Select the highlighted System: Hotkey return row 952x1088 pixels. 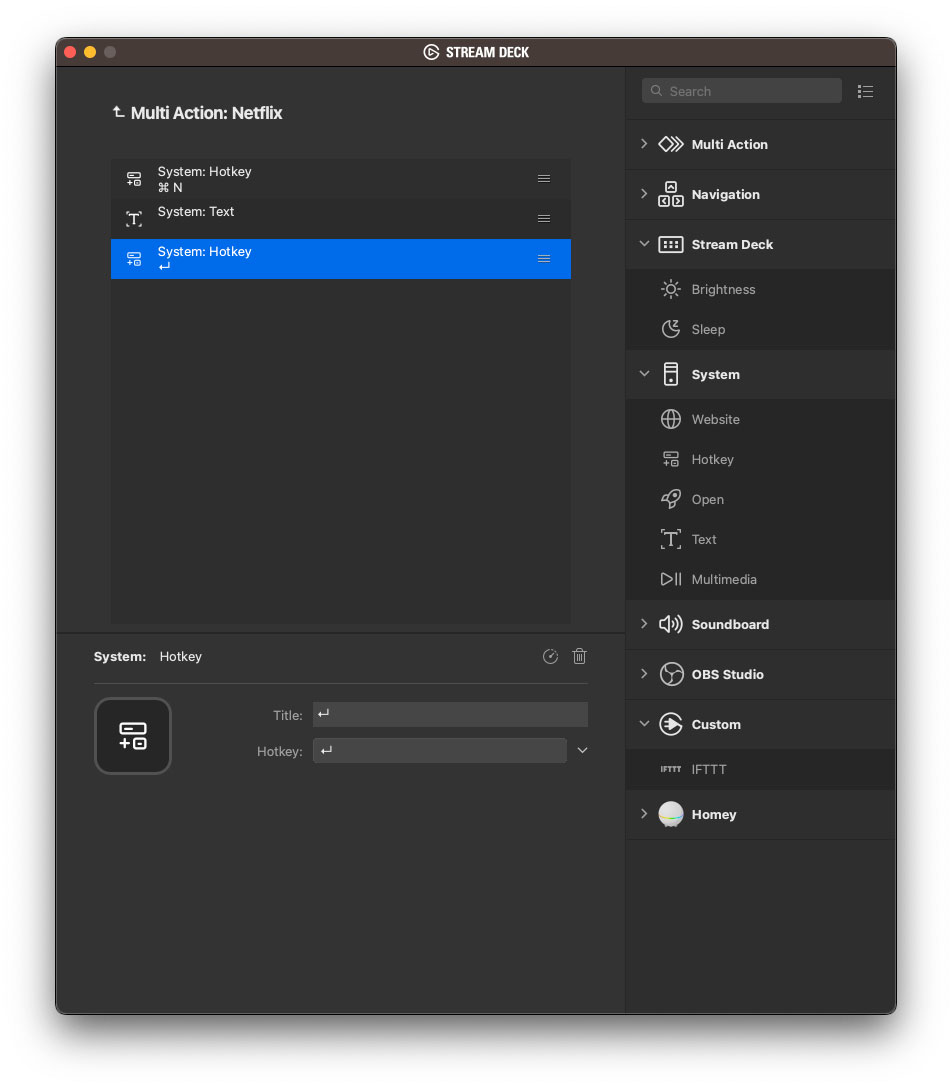click(x=341, y=259)
